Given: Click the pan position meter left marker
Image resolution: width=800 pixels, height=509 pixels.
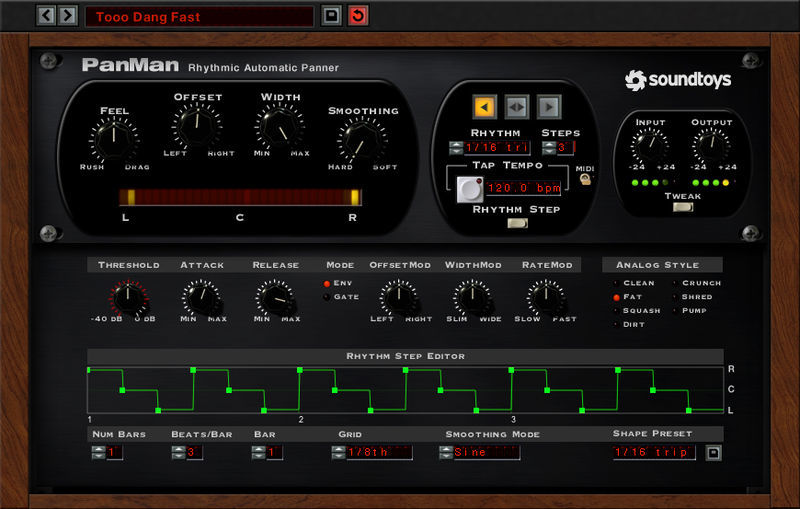Looking at the screenshot, I should click(x=131, y=197).
